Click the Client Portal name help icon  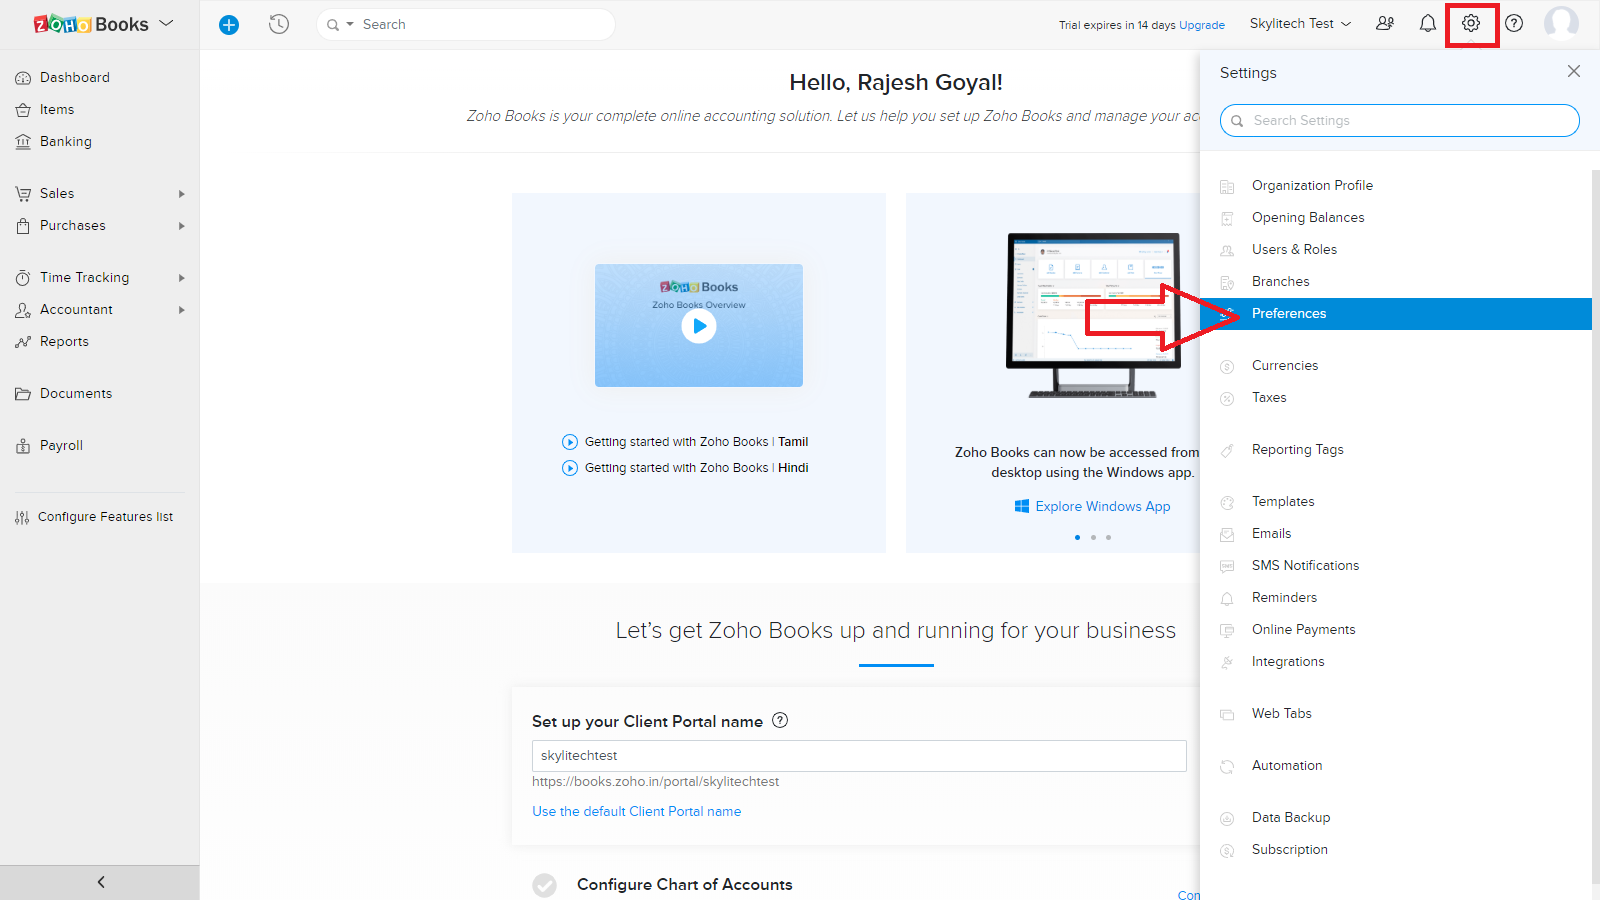(x=780, y=720)
